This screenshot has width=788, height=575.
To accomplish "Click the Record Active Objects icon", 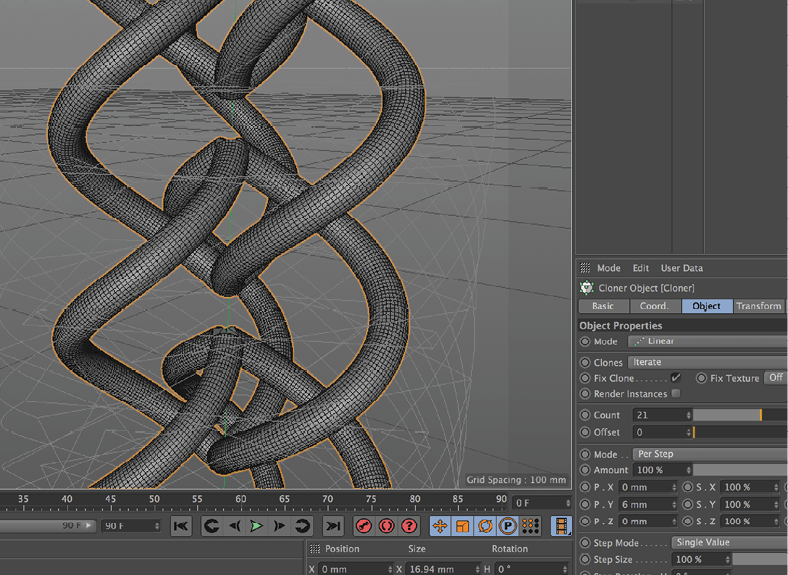I will pos(364,526).
